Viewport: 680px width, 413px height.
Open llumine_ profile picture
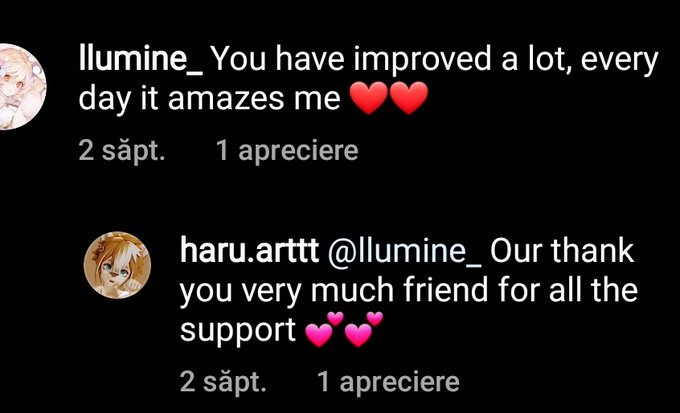click(22, 87)
